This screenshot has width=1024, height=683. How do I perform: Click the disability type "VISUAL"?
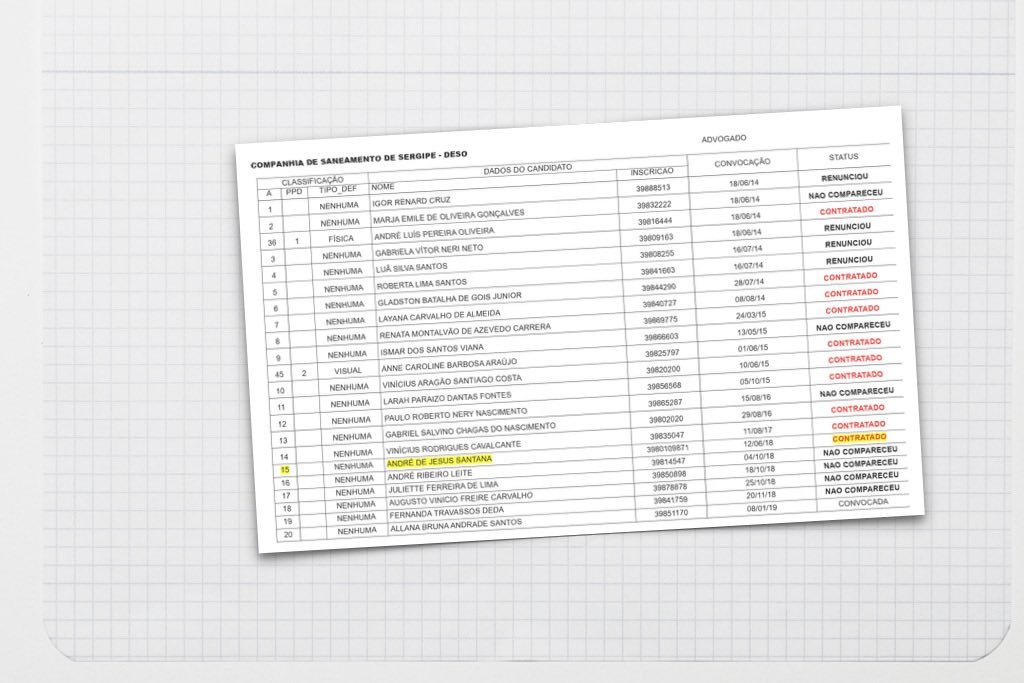pos(348,371)
